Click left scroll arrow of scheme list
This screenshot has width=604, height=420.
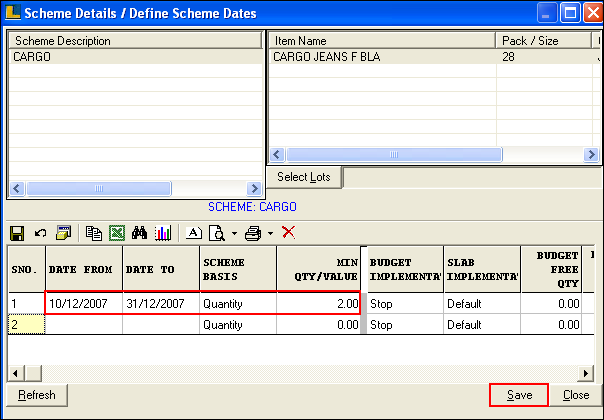coord(17,188)
